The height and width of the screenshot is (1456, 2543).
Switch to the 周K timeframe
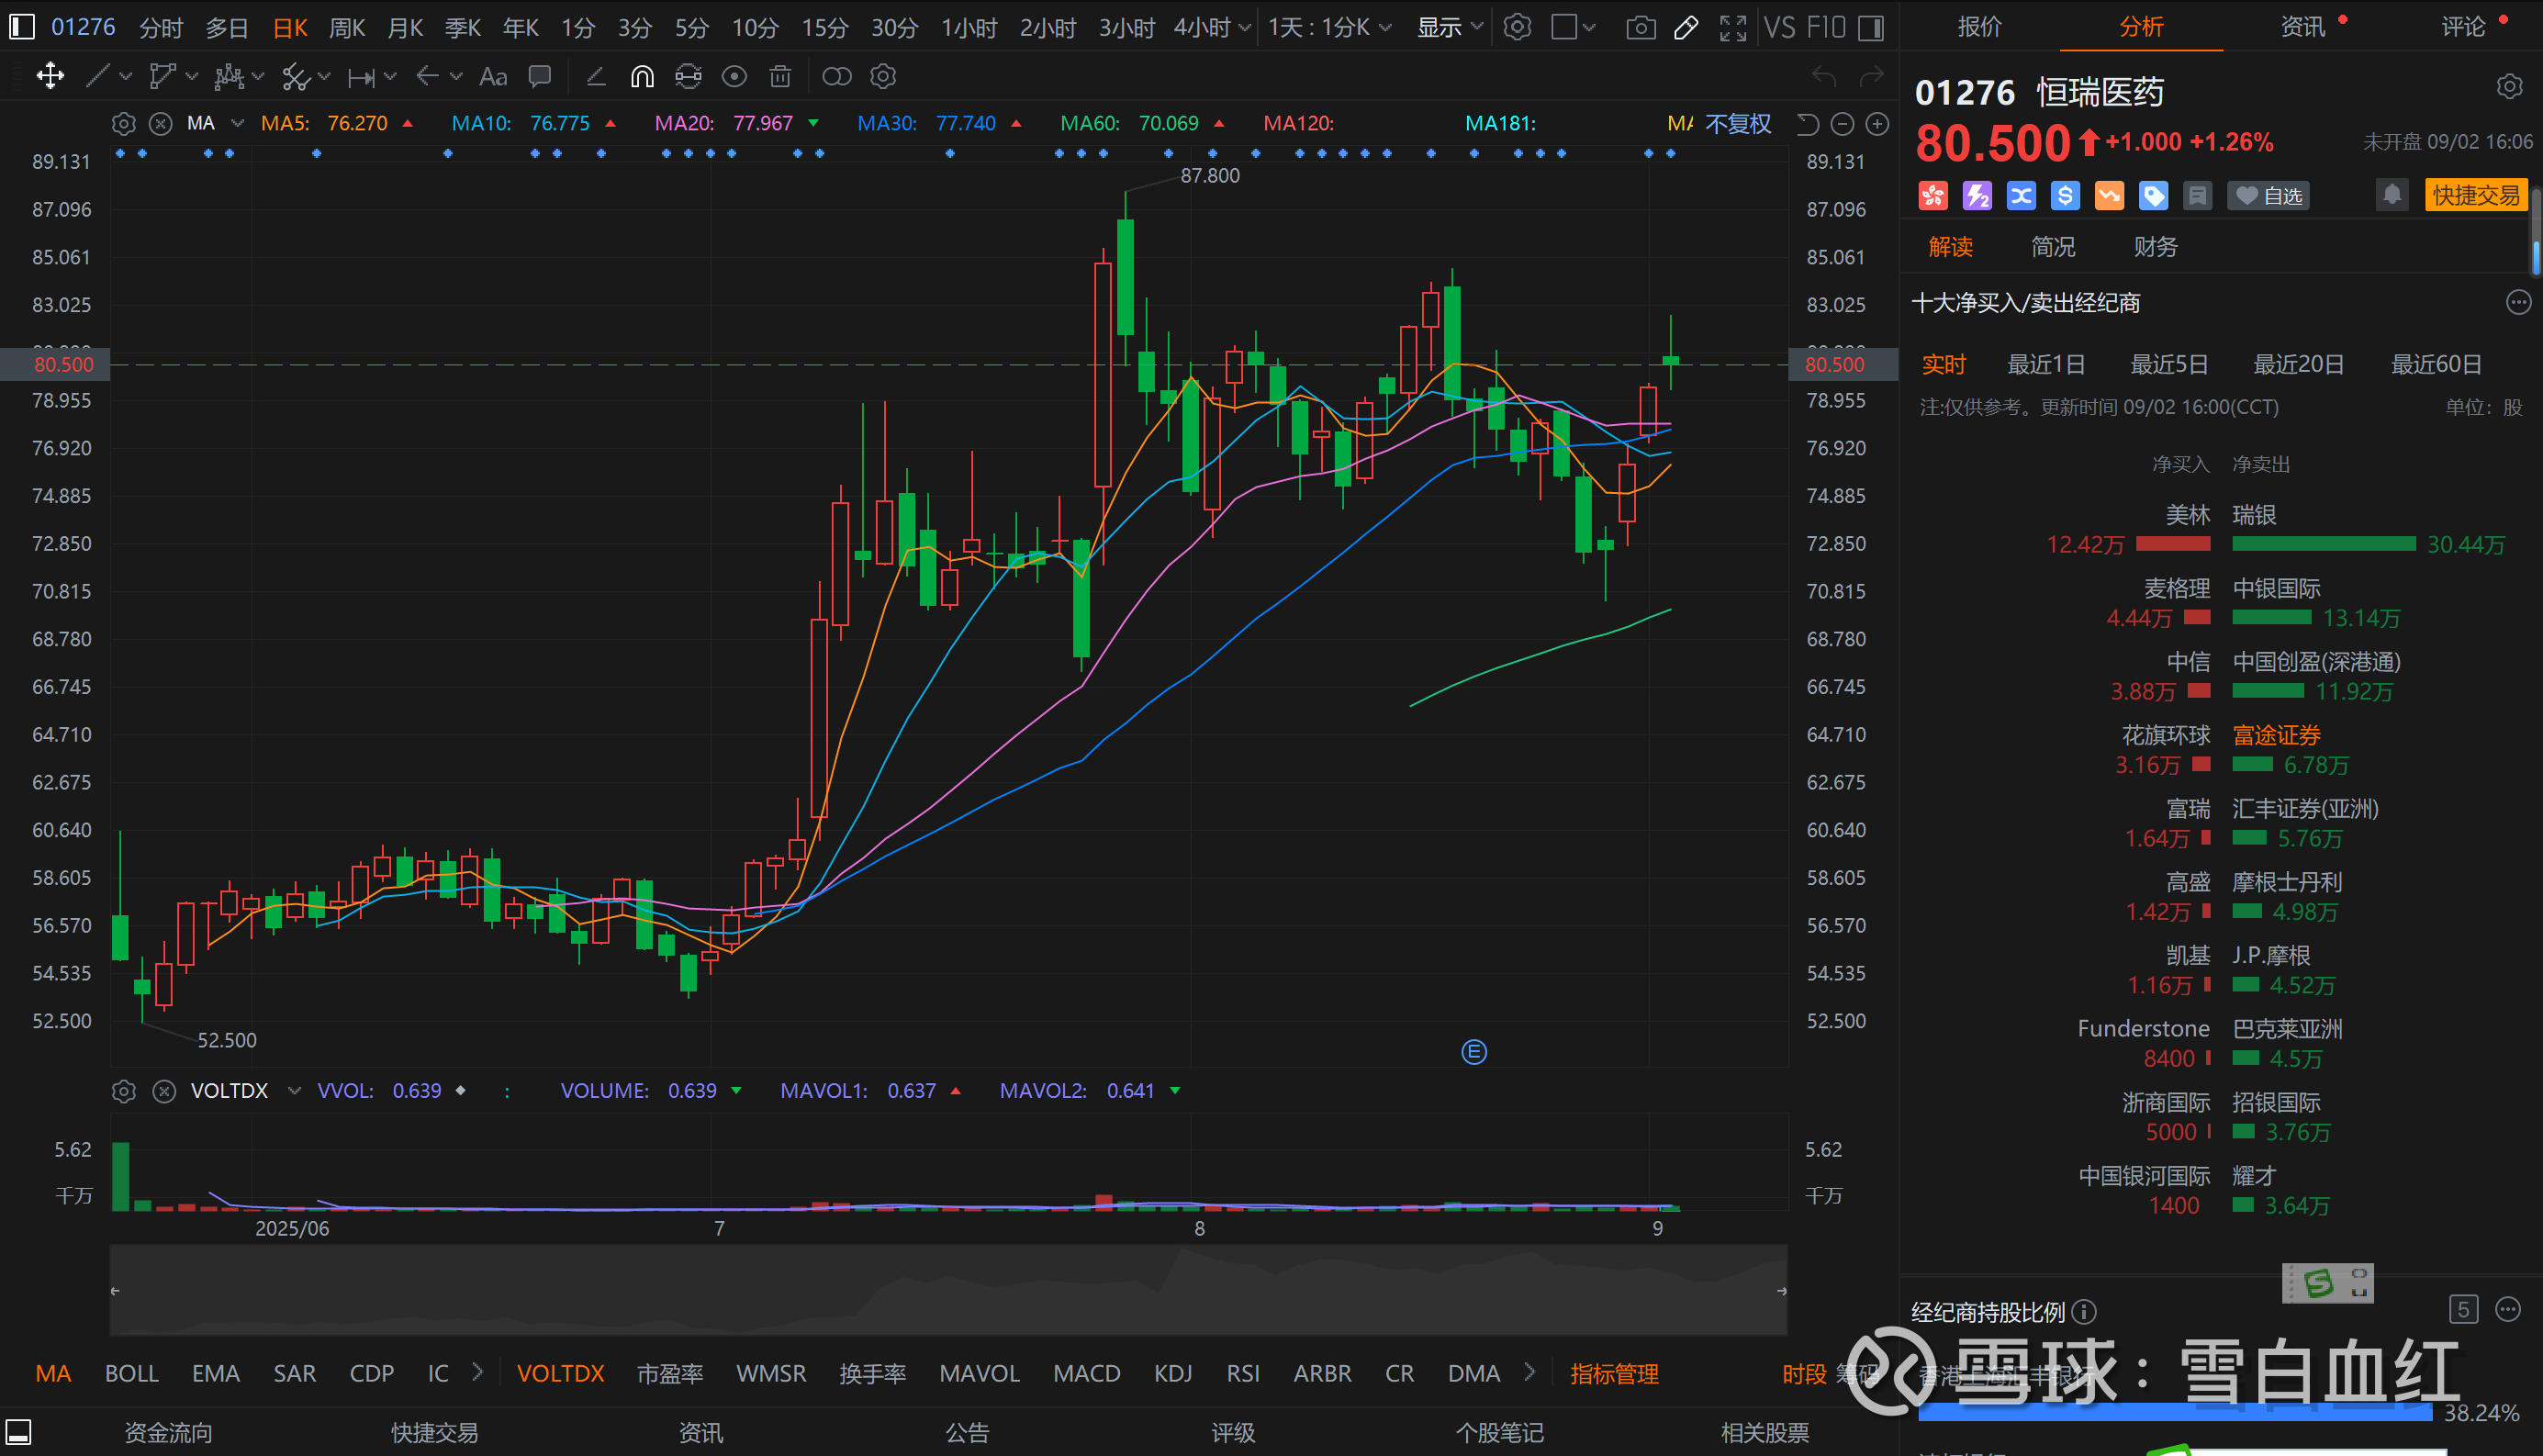pos(346,27)
